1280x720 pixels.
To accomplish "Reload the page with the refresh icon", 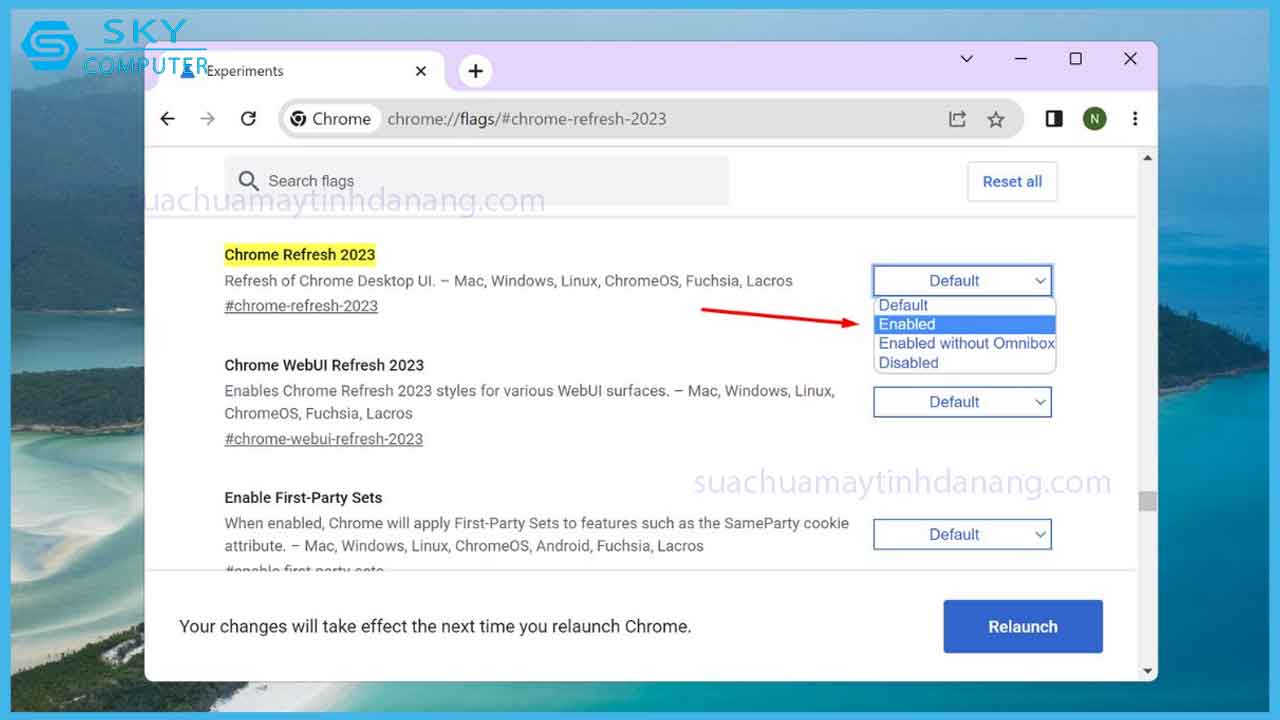I will (x=249, y=119).
